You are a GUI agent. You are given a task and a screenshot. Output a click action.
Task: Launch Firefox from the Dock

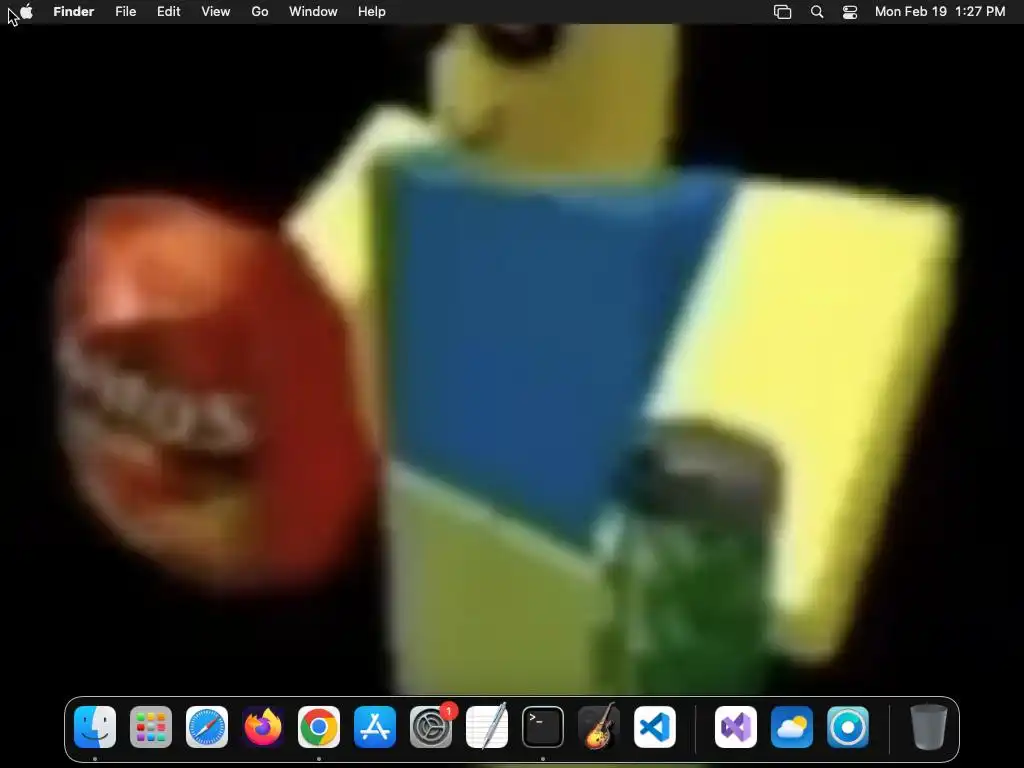(263, 727)
